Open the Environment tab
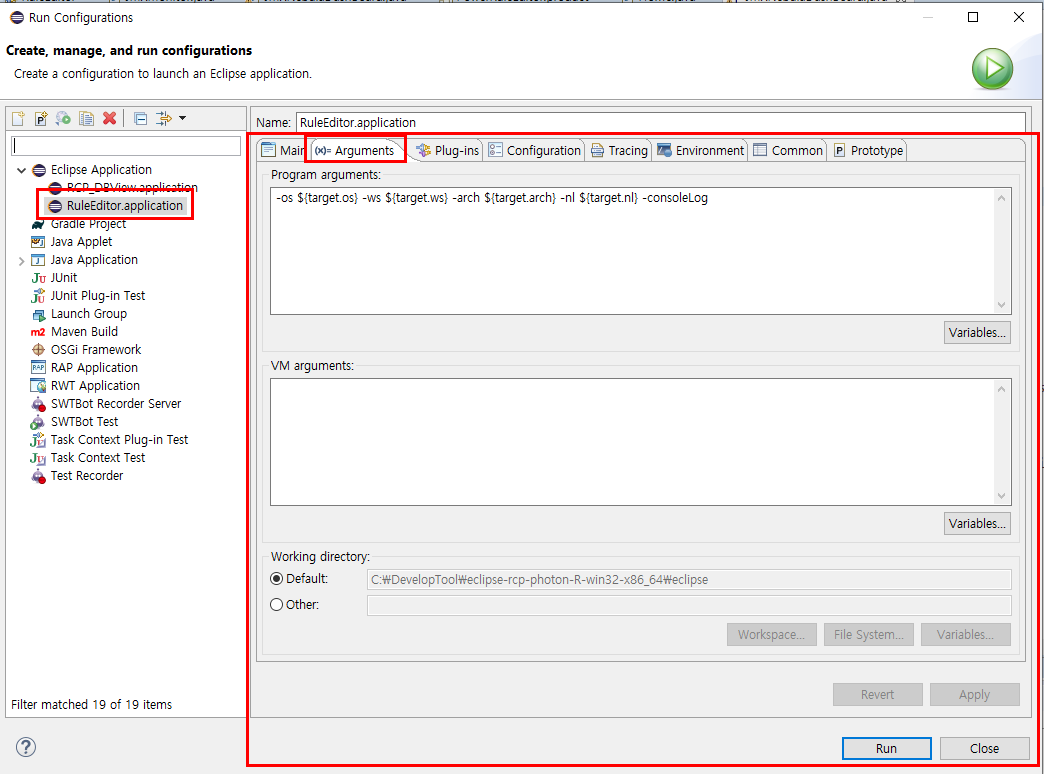The height and width of the screenshot is (774, 1044). [700, 151]
